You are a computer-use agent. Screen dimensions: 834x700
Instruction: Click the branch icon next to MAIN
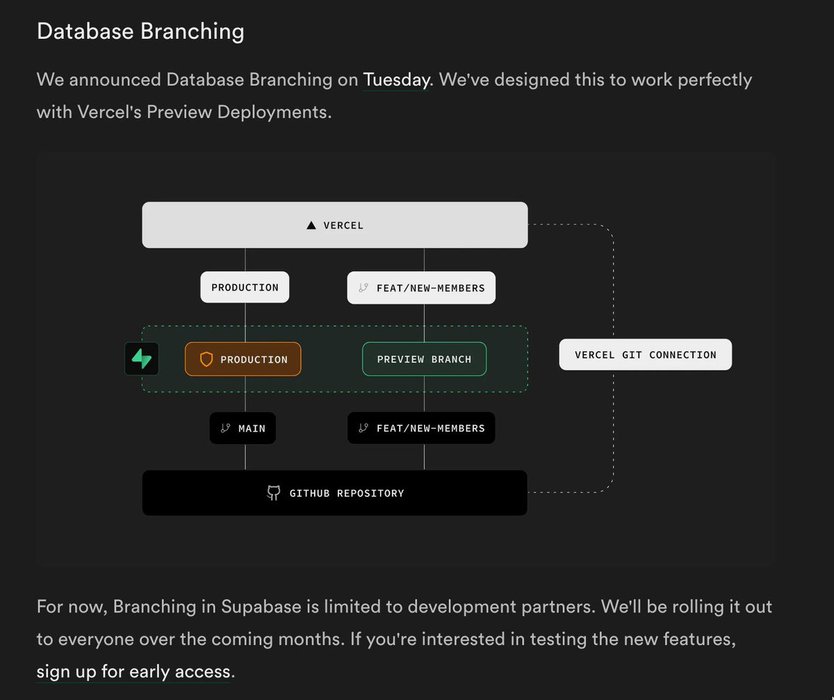pyautogui.click(x=226, y=428)
